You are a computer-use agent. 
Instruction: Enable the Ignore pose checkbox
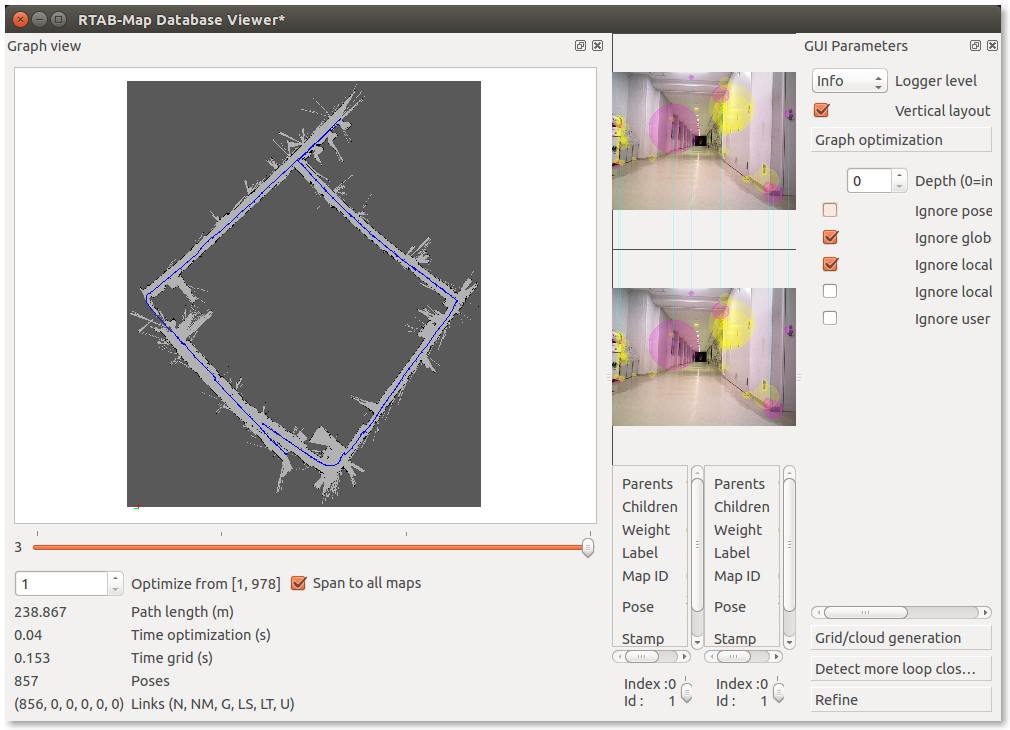coord(829,211)
